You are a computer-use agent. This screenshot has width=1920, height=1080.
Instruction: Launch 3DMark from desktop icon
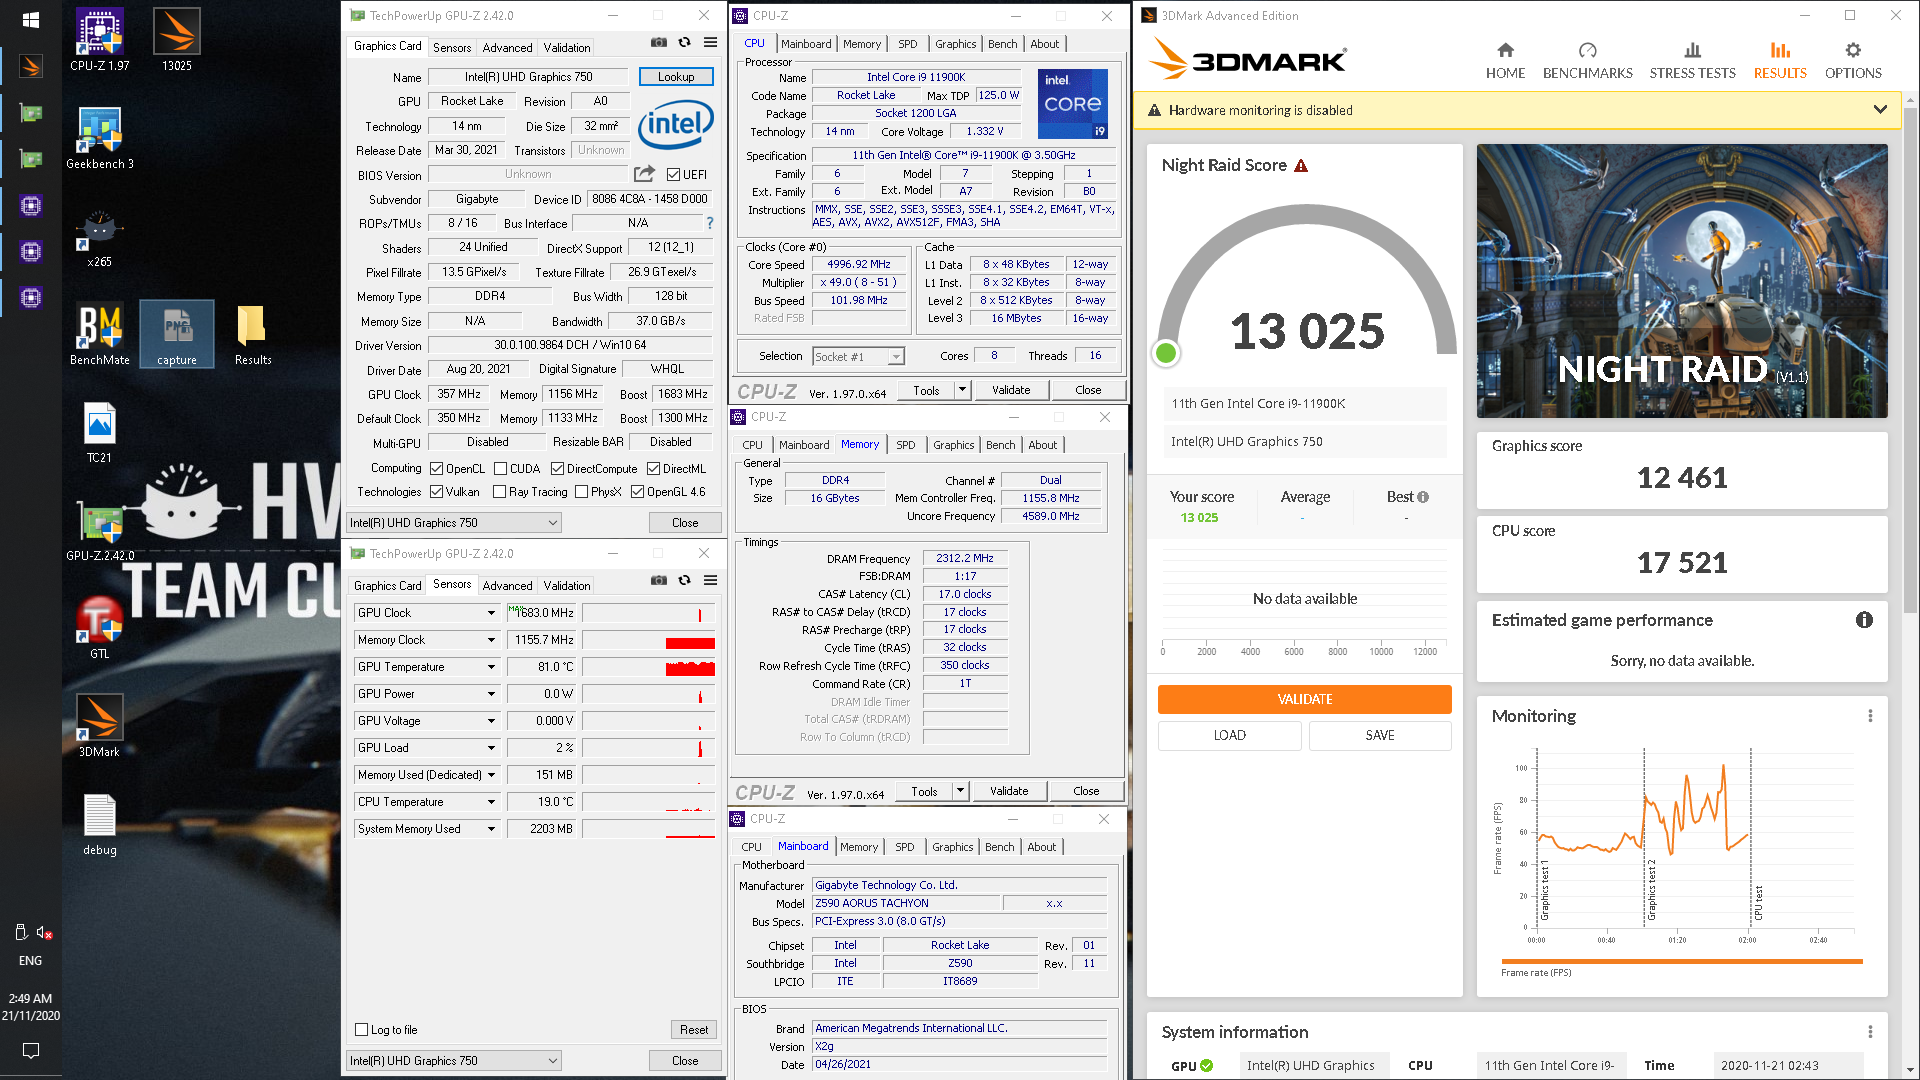point(99,726)
